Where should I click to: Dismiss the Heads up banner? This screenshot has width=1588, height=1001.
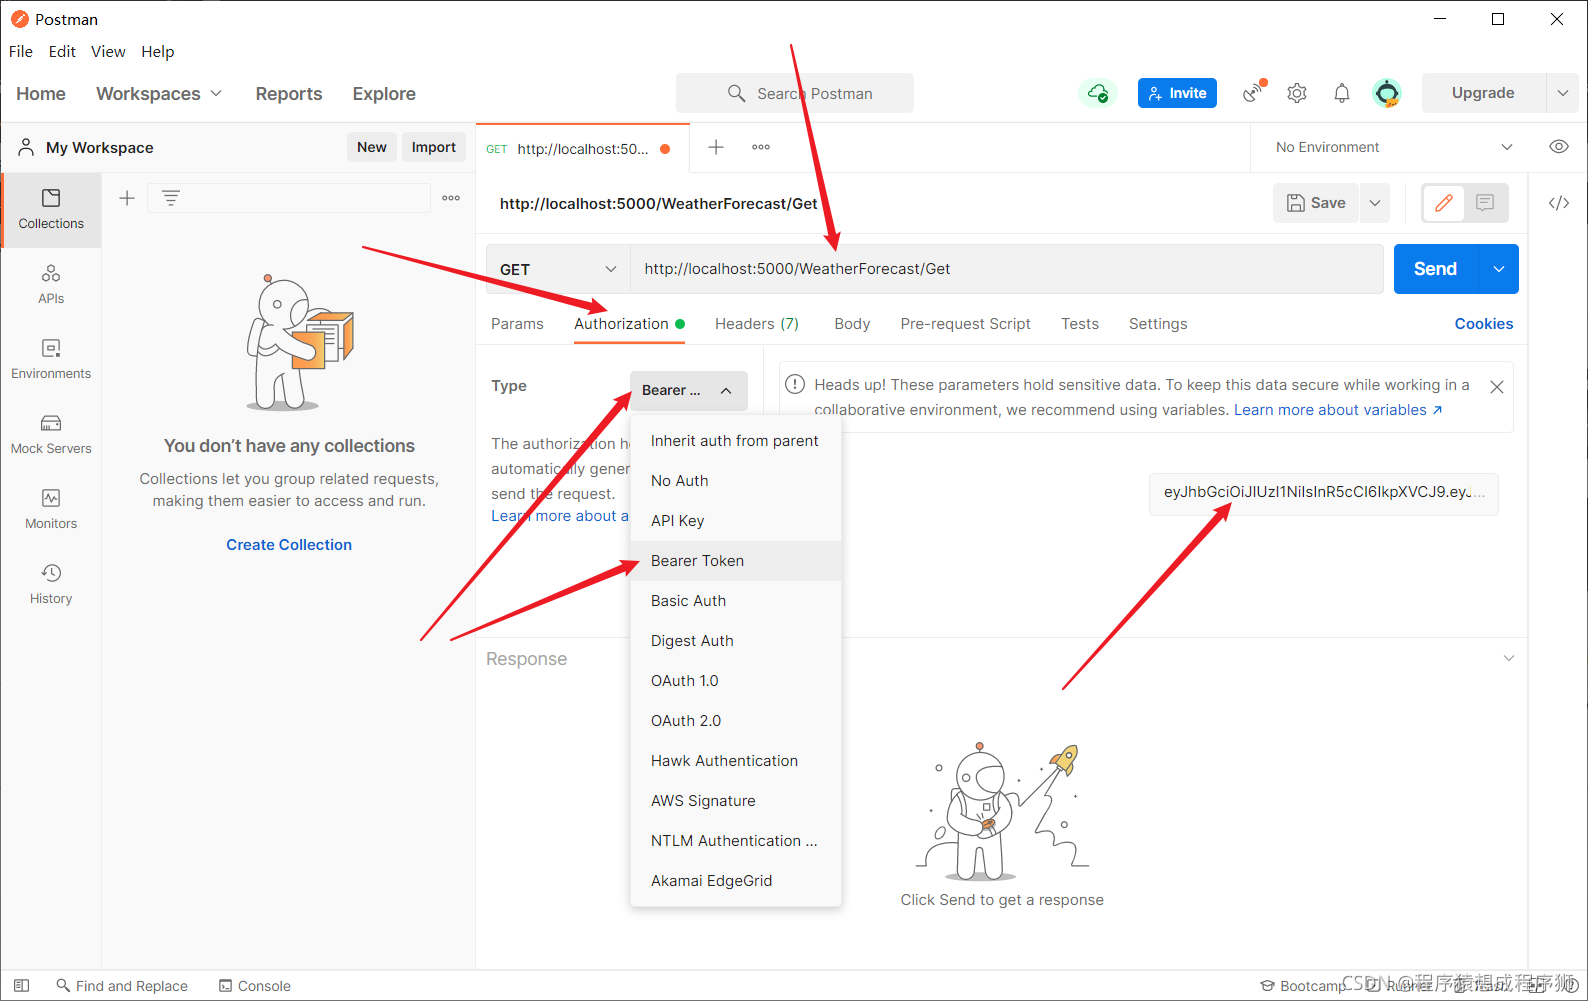(1497, 387)
